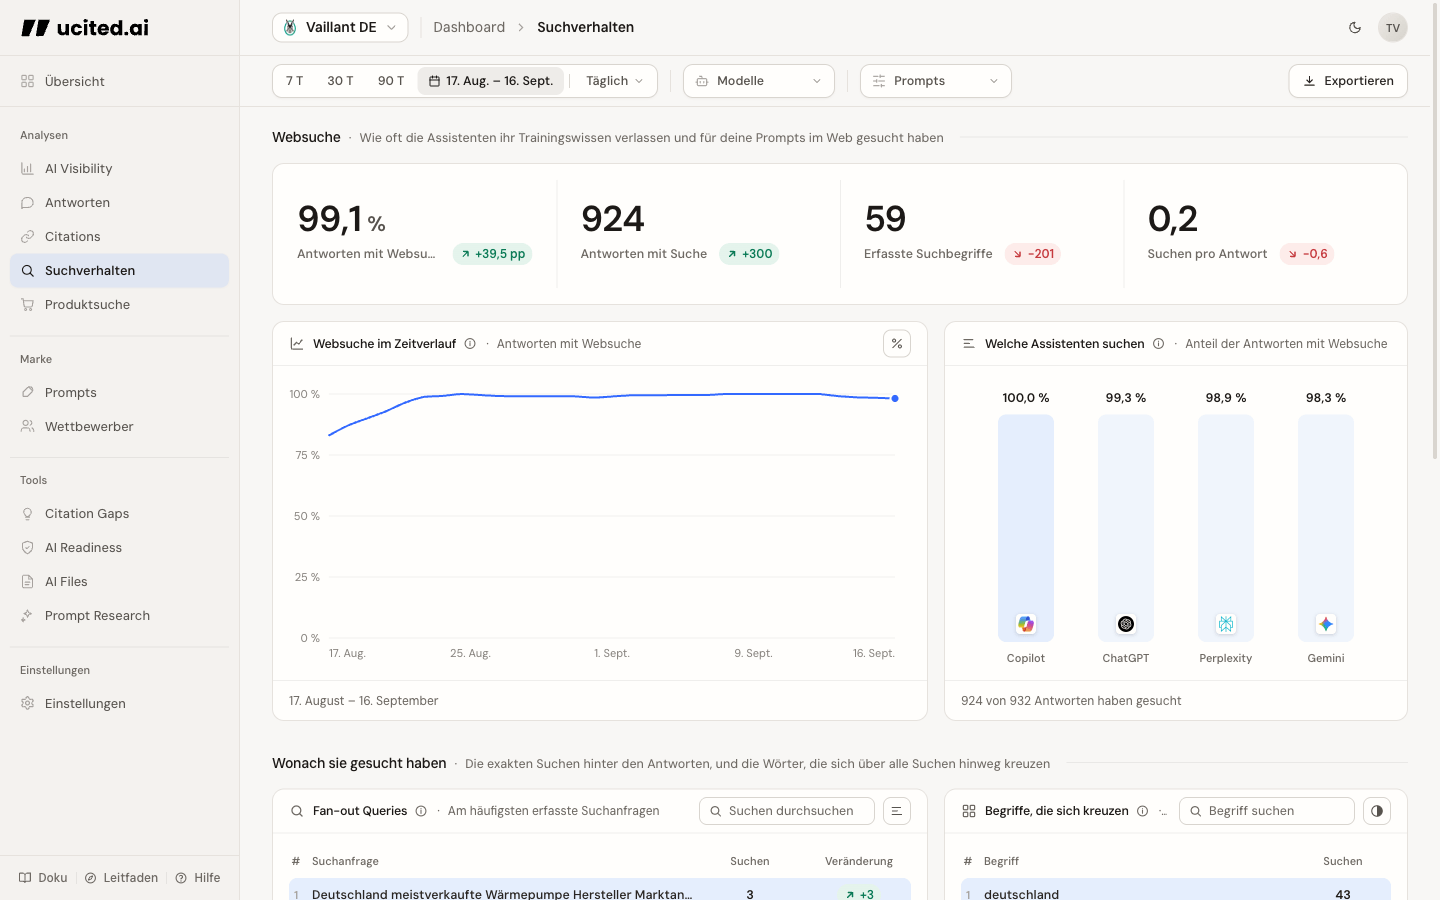Open TV user avatar menu
The image size is (1440, 900).
[x=1392, y=27]
